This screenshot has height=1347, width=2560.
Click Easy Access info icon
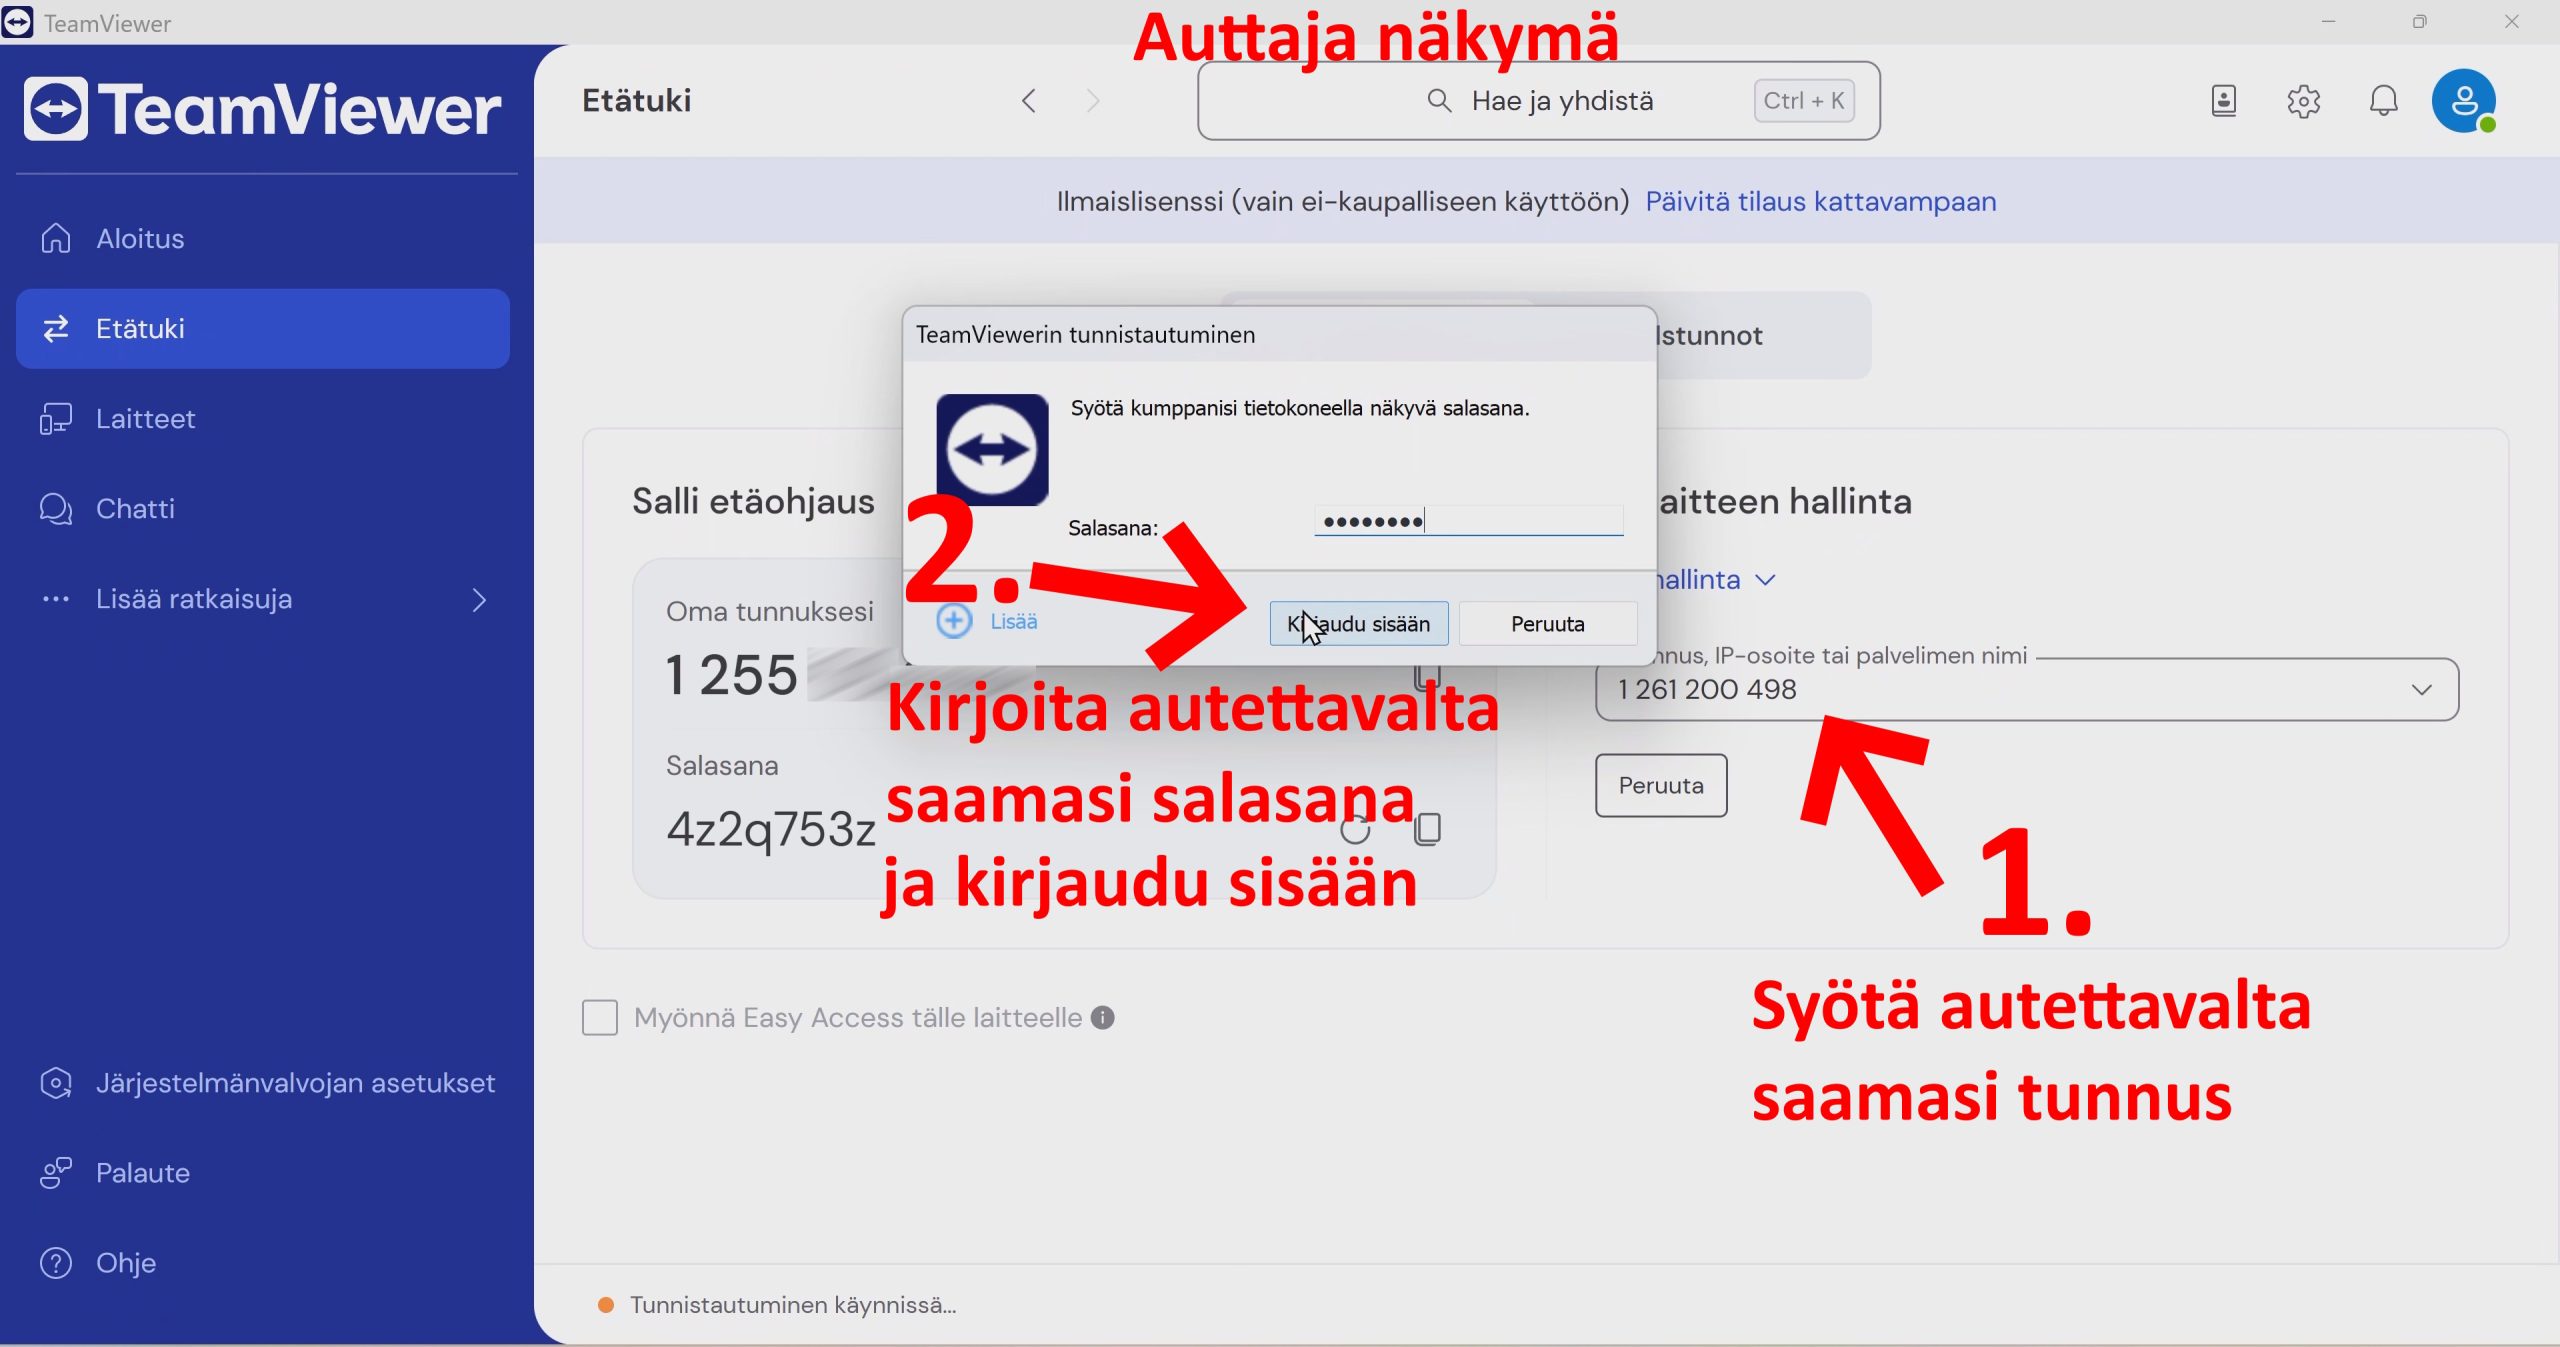pyautogui.click(x=1102, y=1018)
